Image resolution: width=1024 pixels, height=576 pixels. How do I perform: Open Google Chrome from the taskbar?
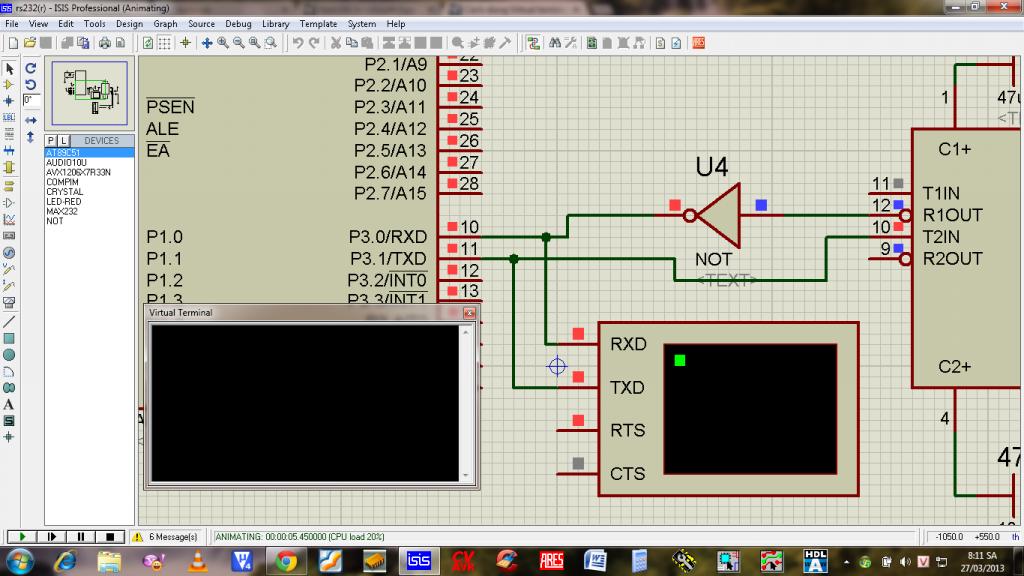point(285,561)
